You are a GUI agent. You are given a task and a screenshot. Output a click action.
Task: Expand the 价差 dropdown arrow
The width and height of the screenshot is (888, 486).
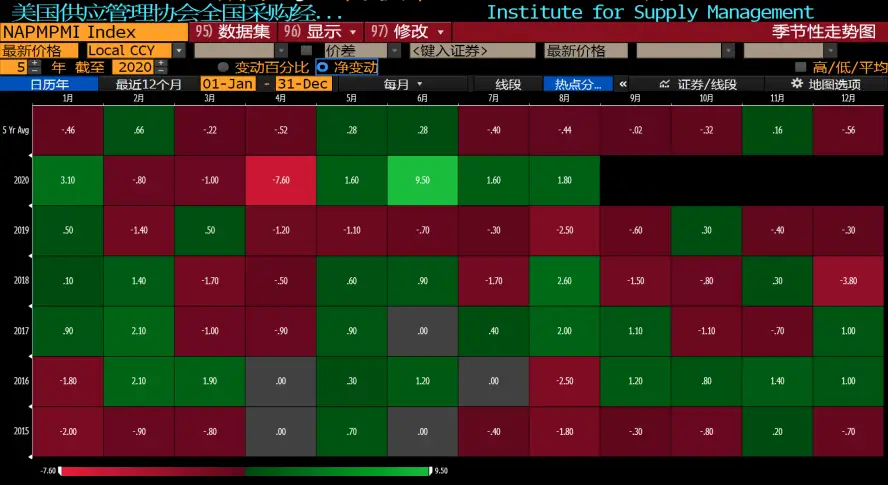coord(395,50)
